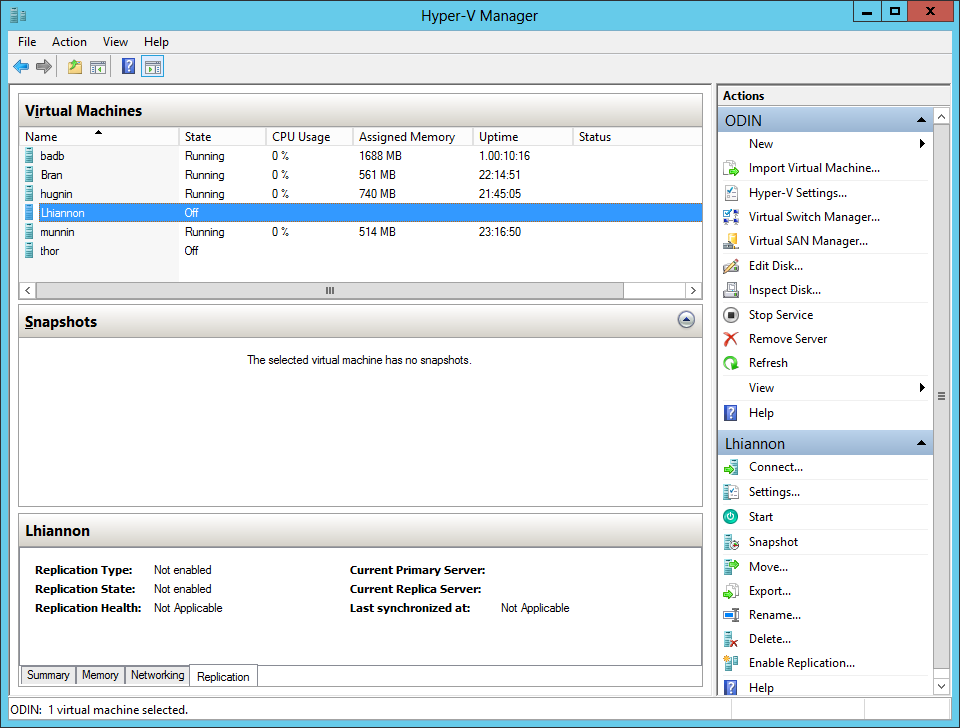960x728 pixels.
Task: Sort by the Name column header
Action: 99,137
